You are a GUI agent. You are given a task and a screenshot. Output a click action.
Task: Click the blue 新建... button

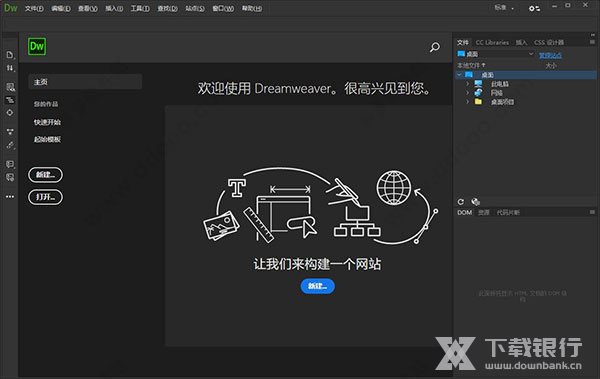coord(318,286)
